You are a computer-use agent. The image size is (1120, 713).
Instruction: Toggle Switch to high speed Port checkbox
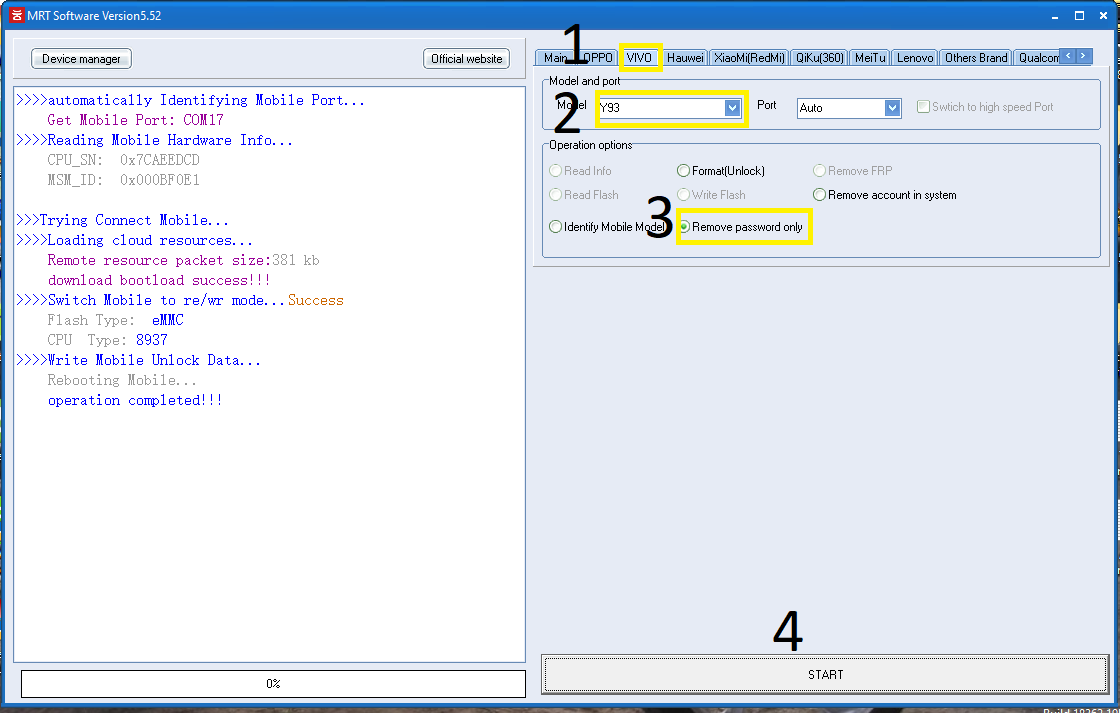(x=924, y=106)
